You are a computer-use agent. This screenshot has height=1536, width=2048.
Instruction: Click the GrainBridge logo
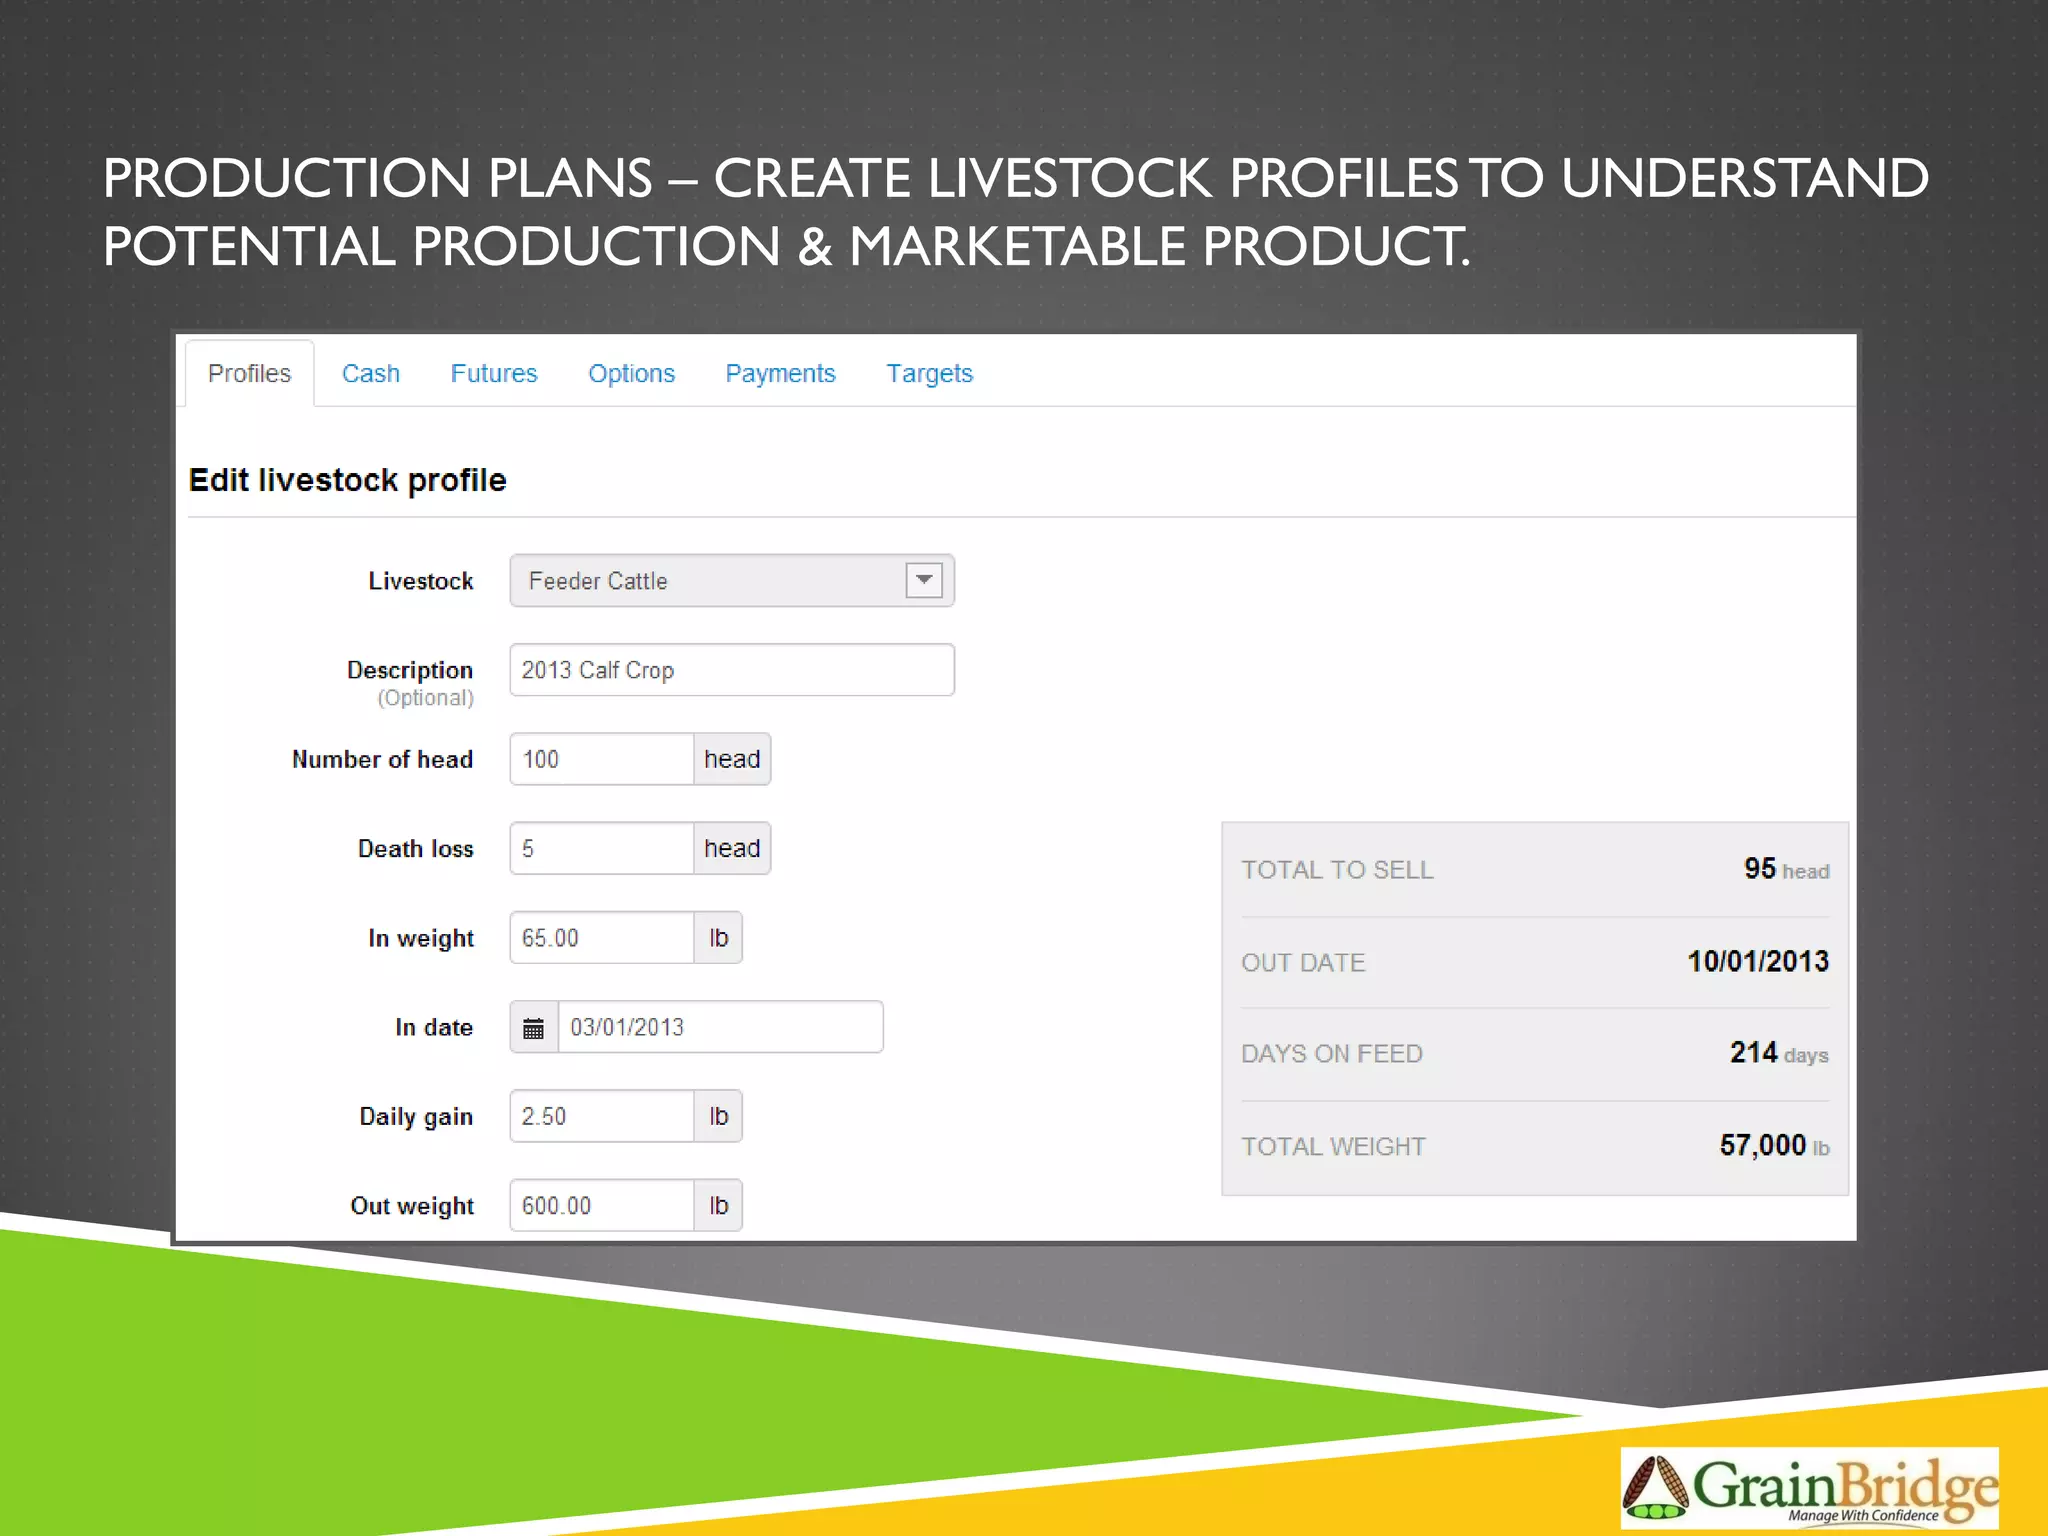(1809, 1488)
